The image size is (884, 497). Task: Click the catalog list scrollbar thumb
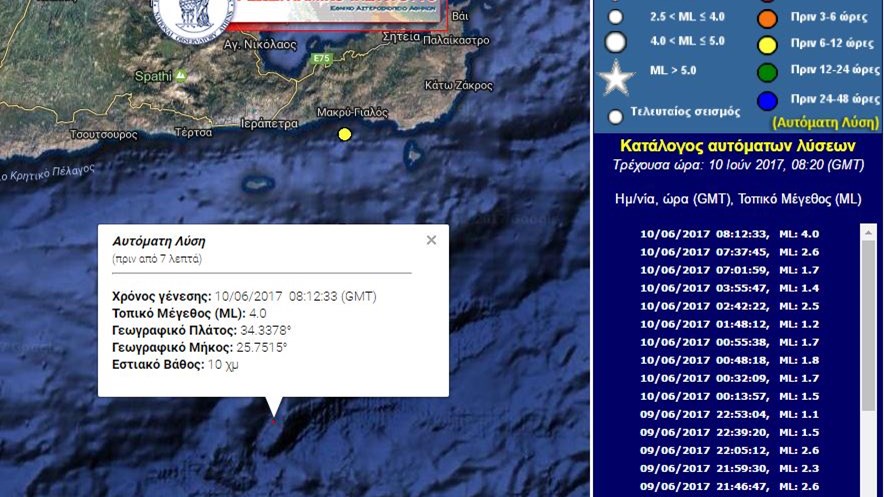(868, 326)
